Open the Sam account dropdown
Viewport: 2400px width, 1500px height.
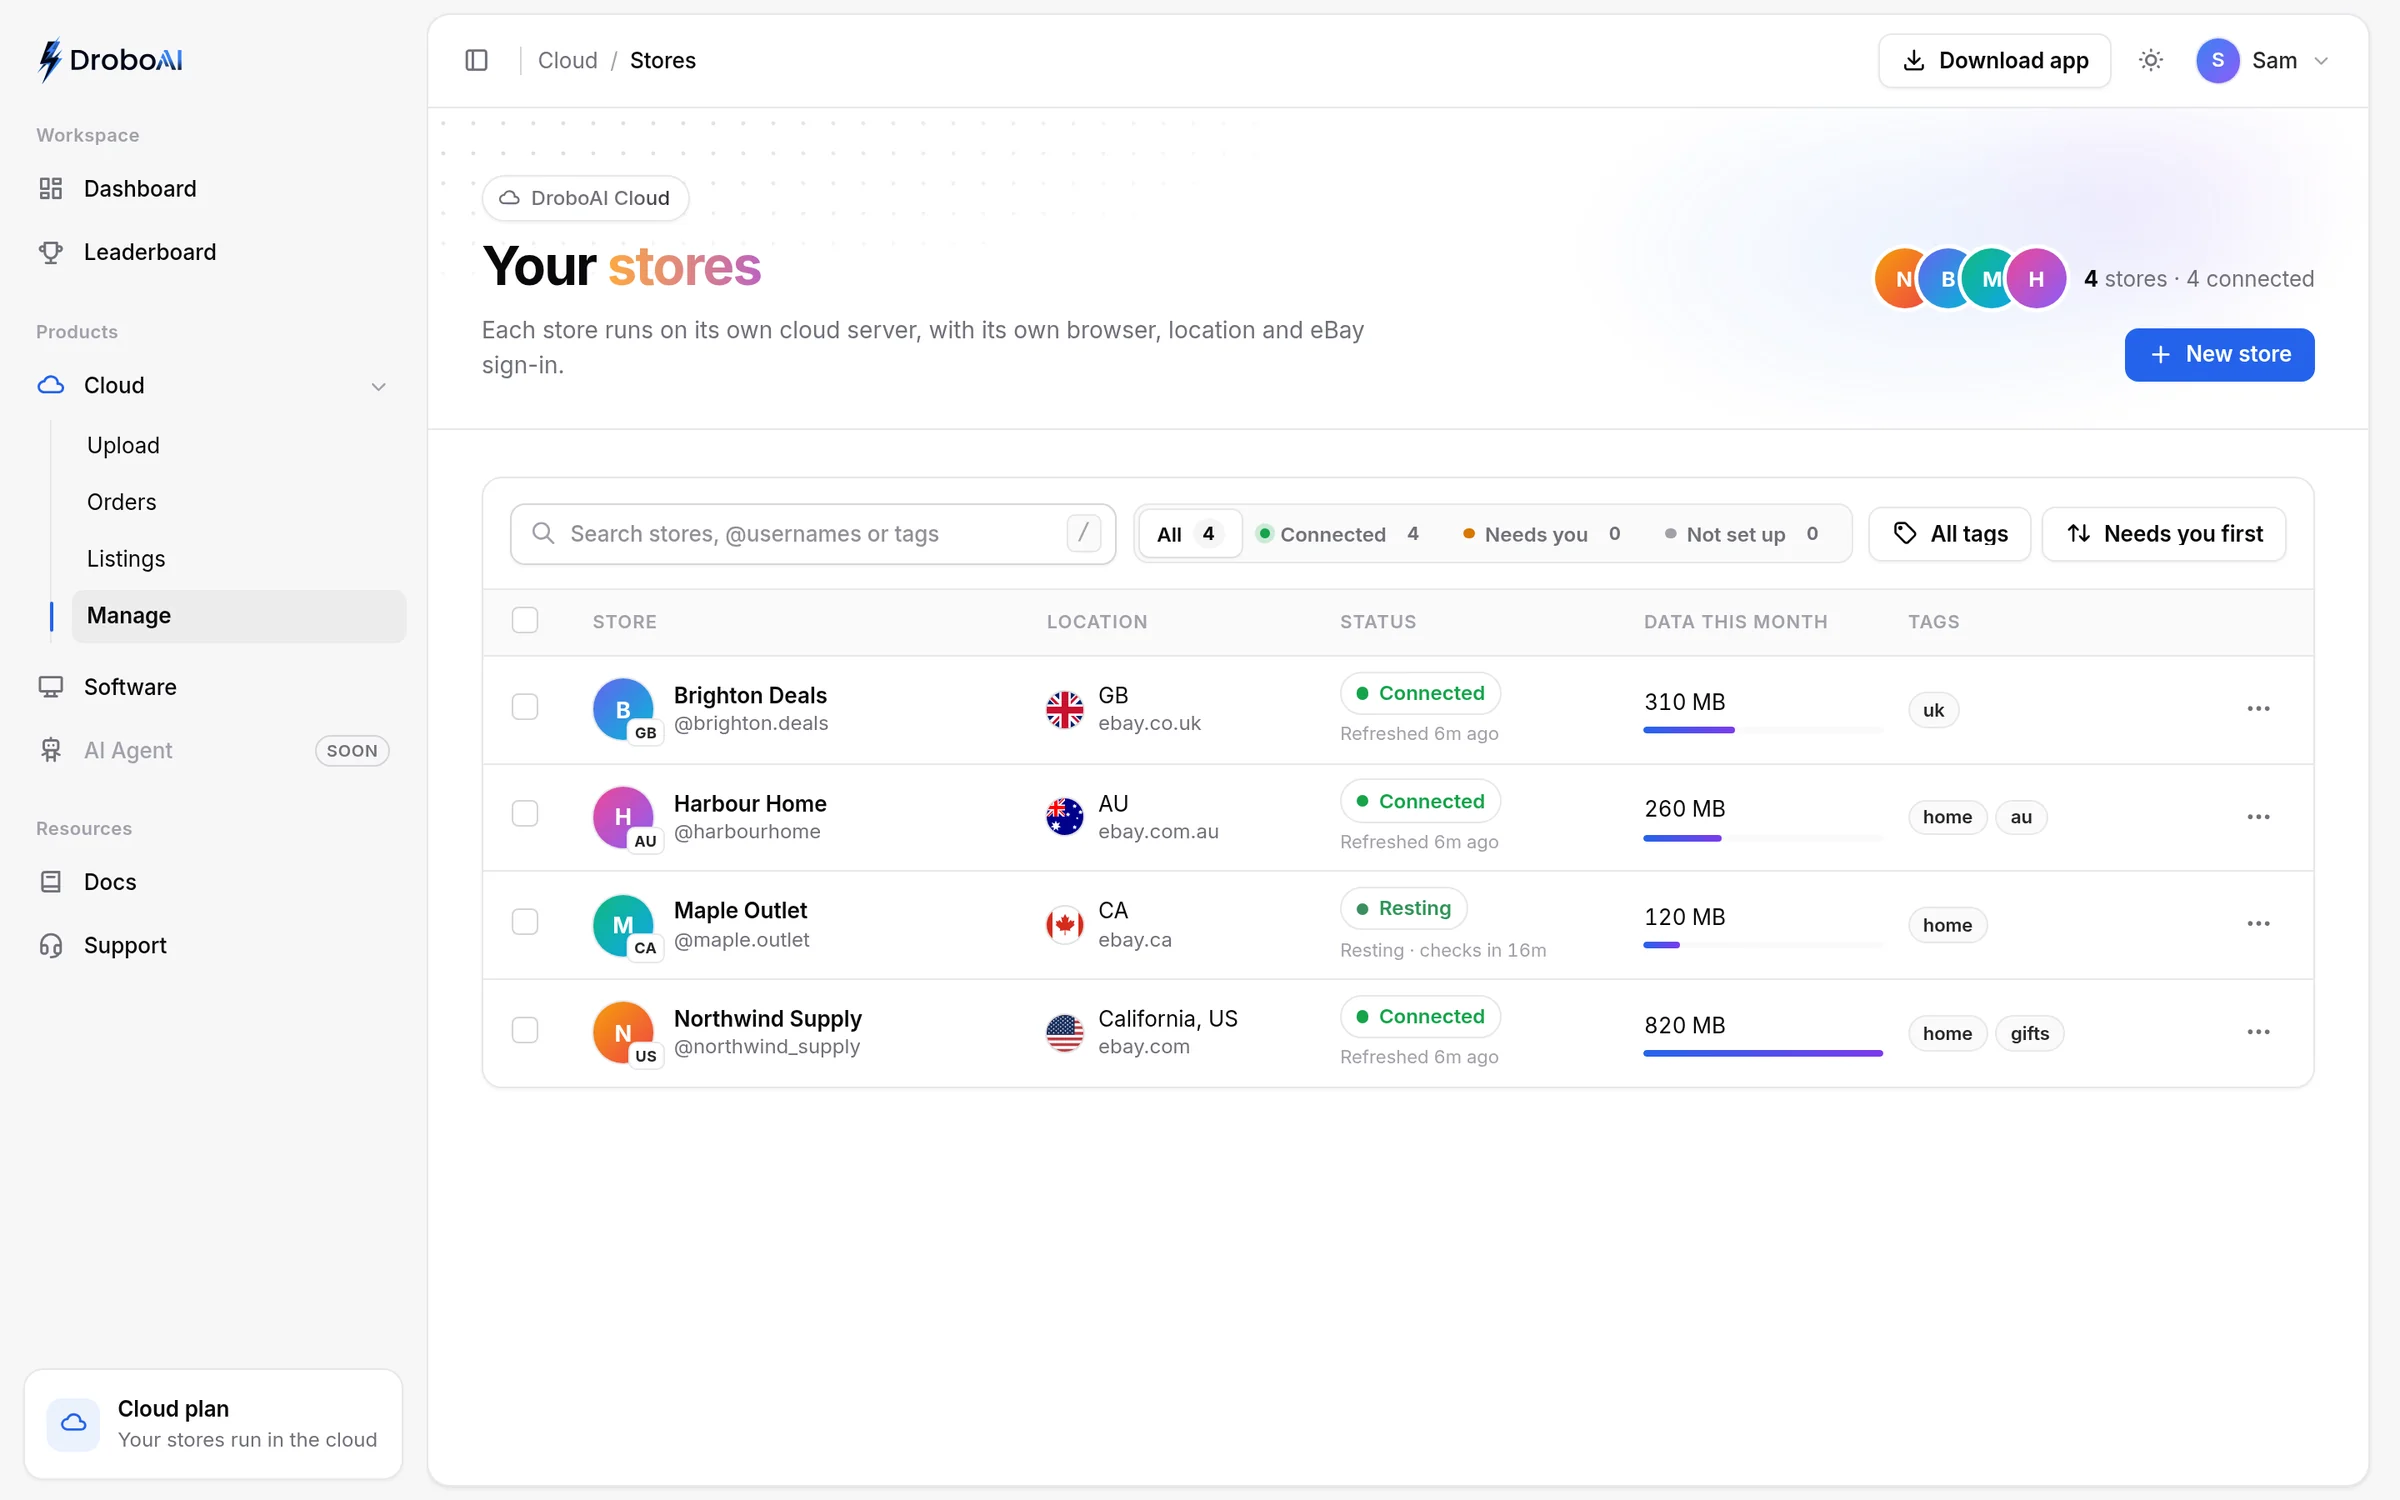[2264, 60]
